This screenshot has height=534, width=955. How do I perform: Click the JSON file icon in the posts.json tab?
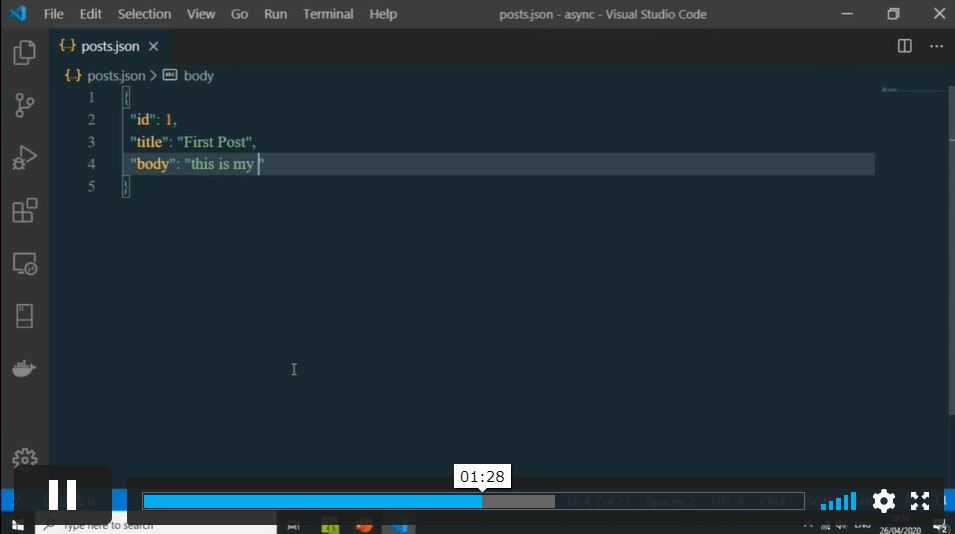pyautogui.click(x=67, y=46)
